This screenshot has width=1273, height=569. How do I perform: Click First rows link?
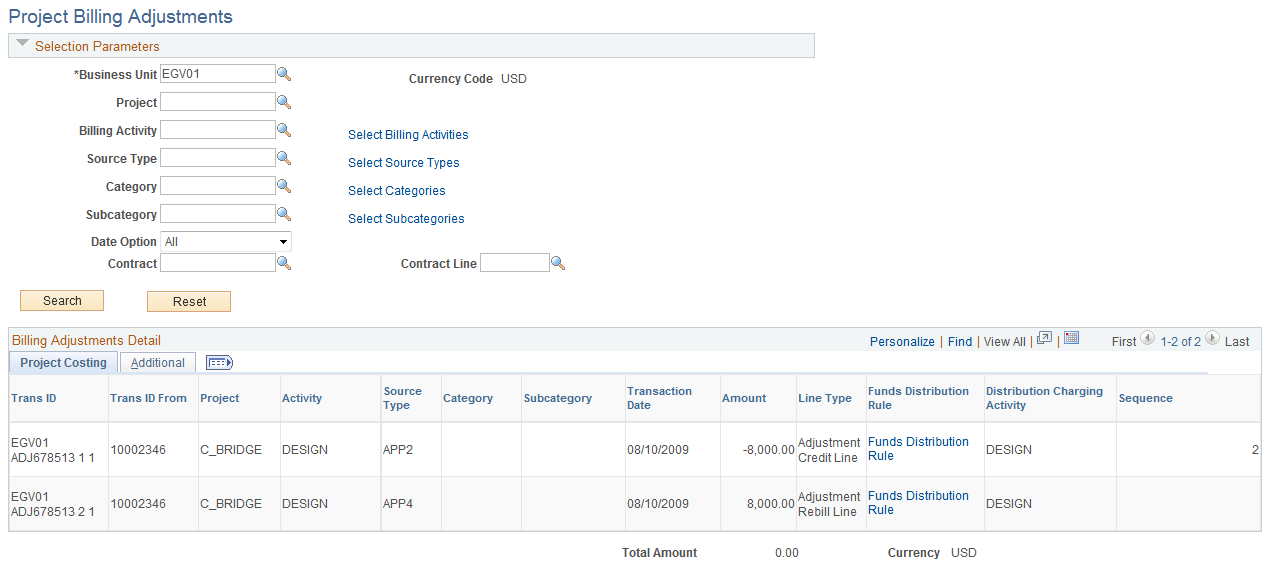1124,342
